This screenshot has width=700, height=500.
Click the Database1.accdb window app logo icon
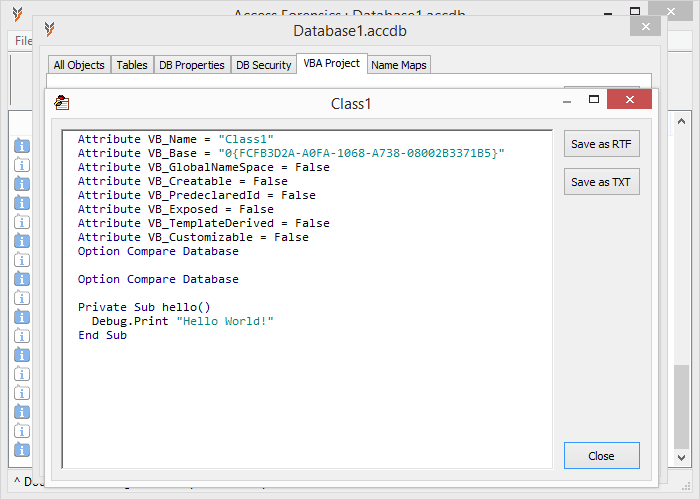click(50, 29)
